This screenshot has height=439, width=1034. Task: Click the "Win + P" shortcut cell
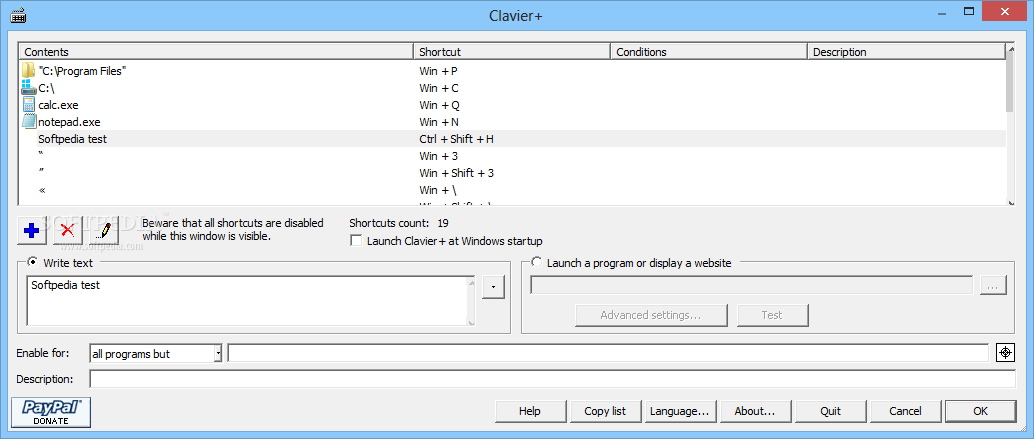(439, 71)
